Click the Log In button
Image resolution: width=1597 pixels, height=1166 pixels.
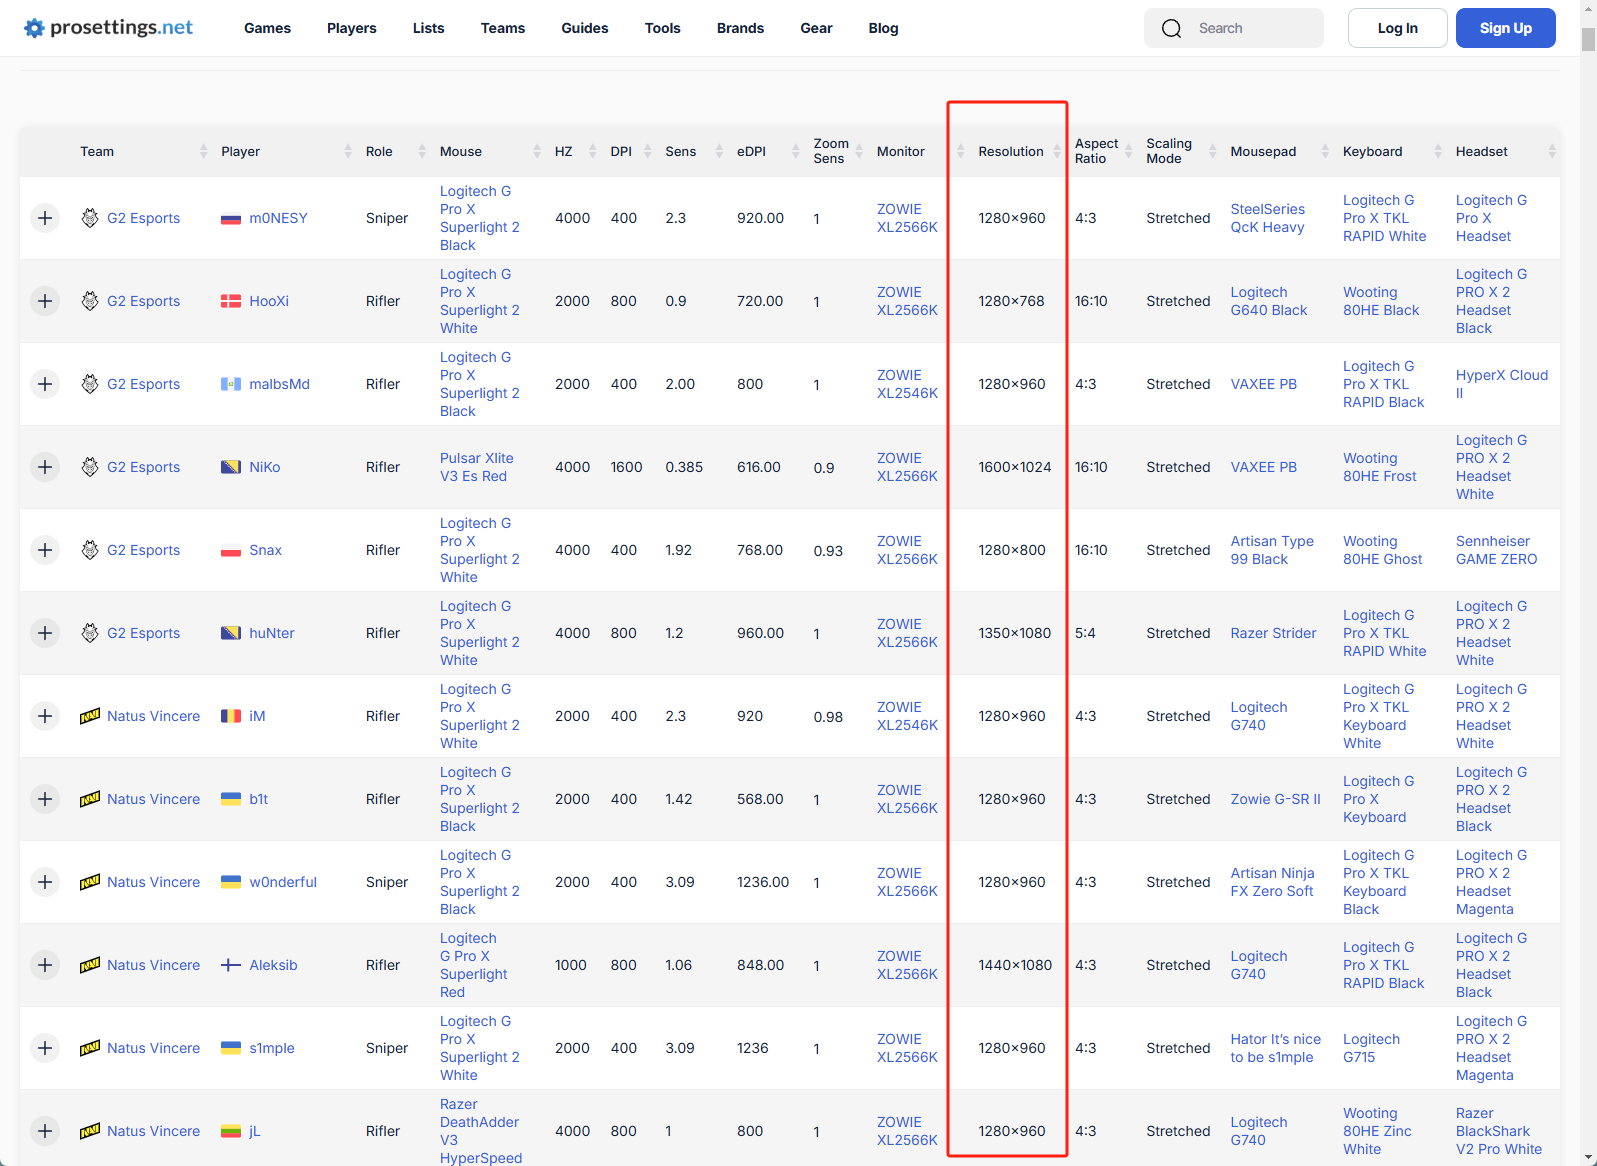1397,28
